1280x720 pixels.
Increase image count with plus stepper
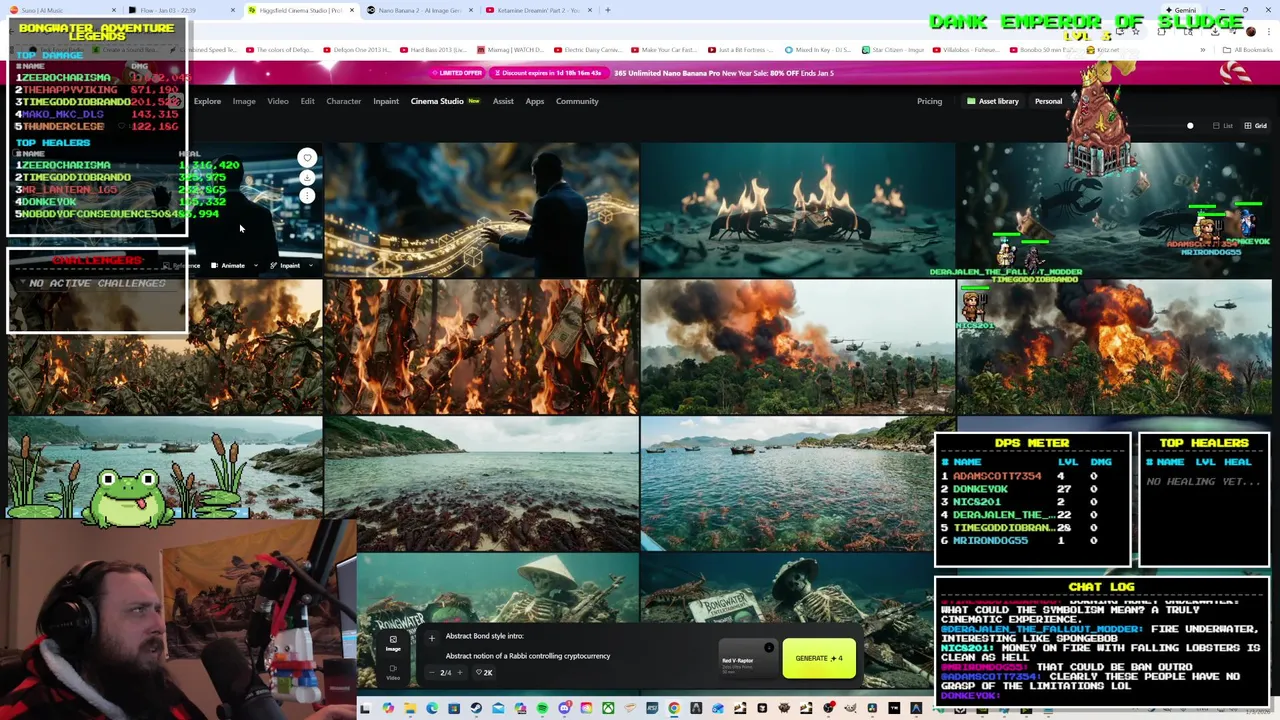coord(459,672)
